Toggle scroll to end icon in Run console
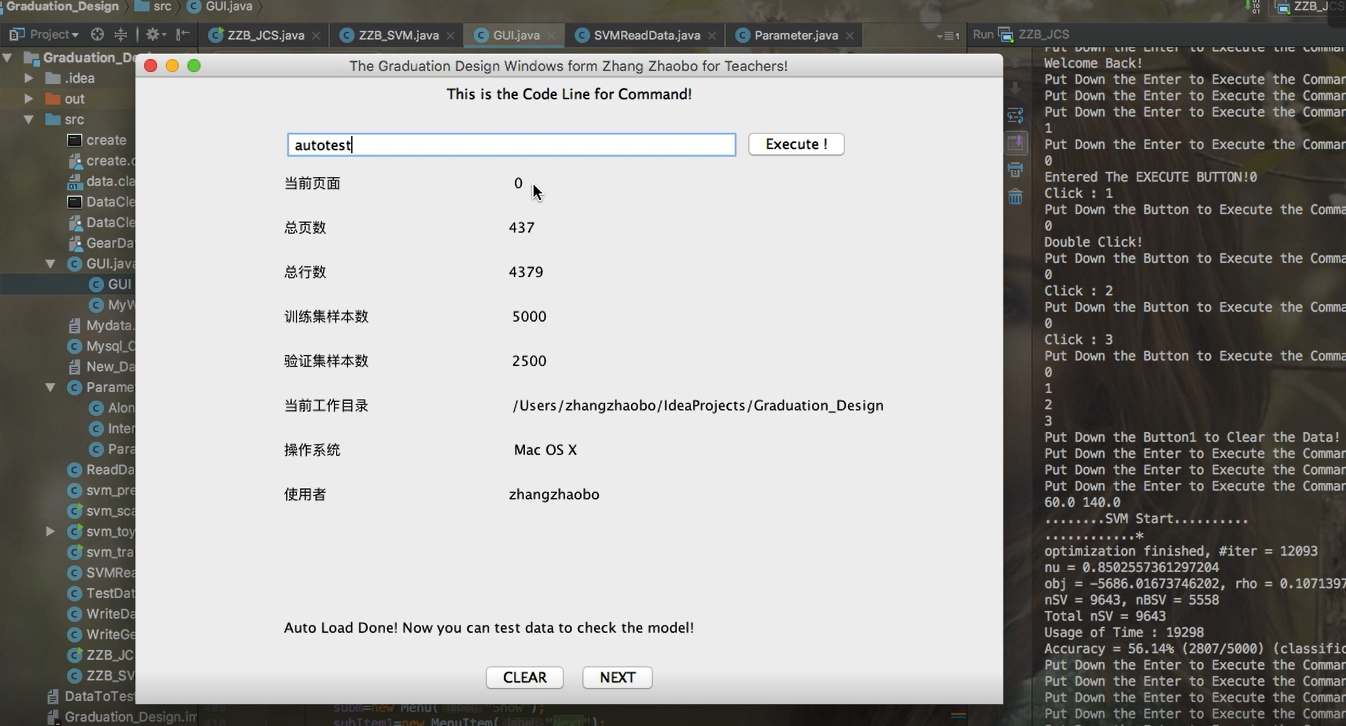This screenshot has height=726, width=1346. click(1015, 143)
